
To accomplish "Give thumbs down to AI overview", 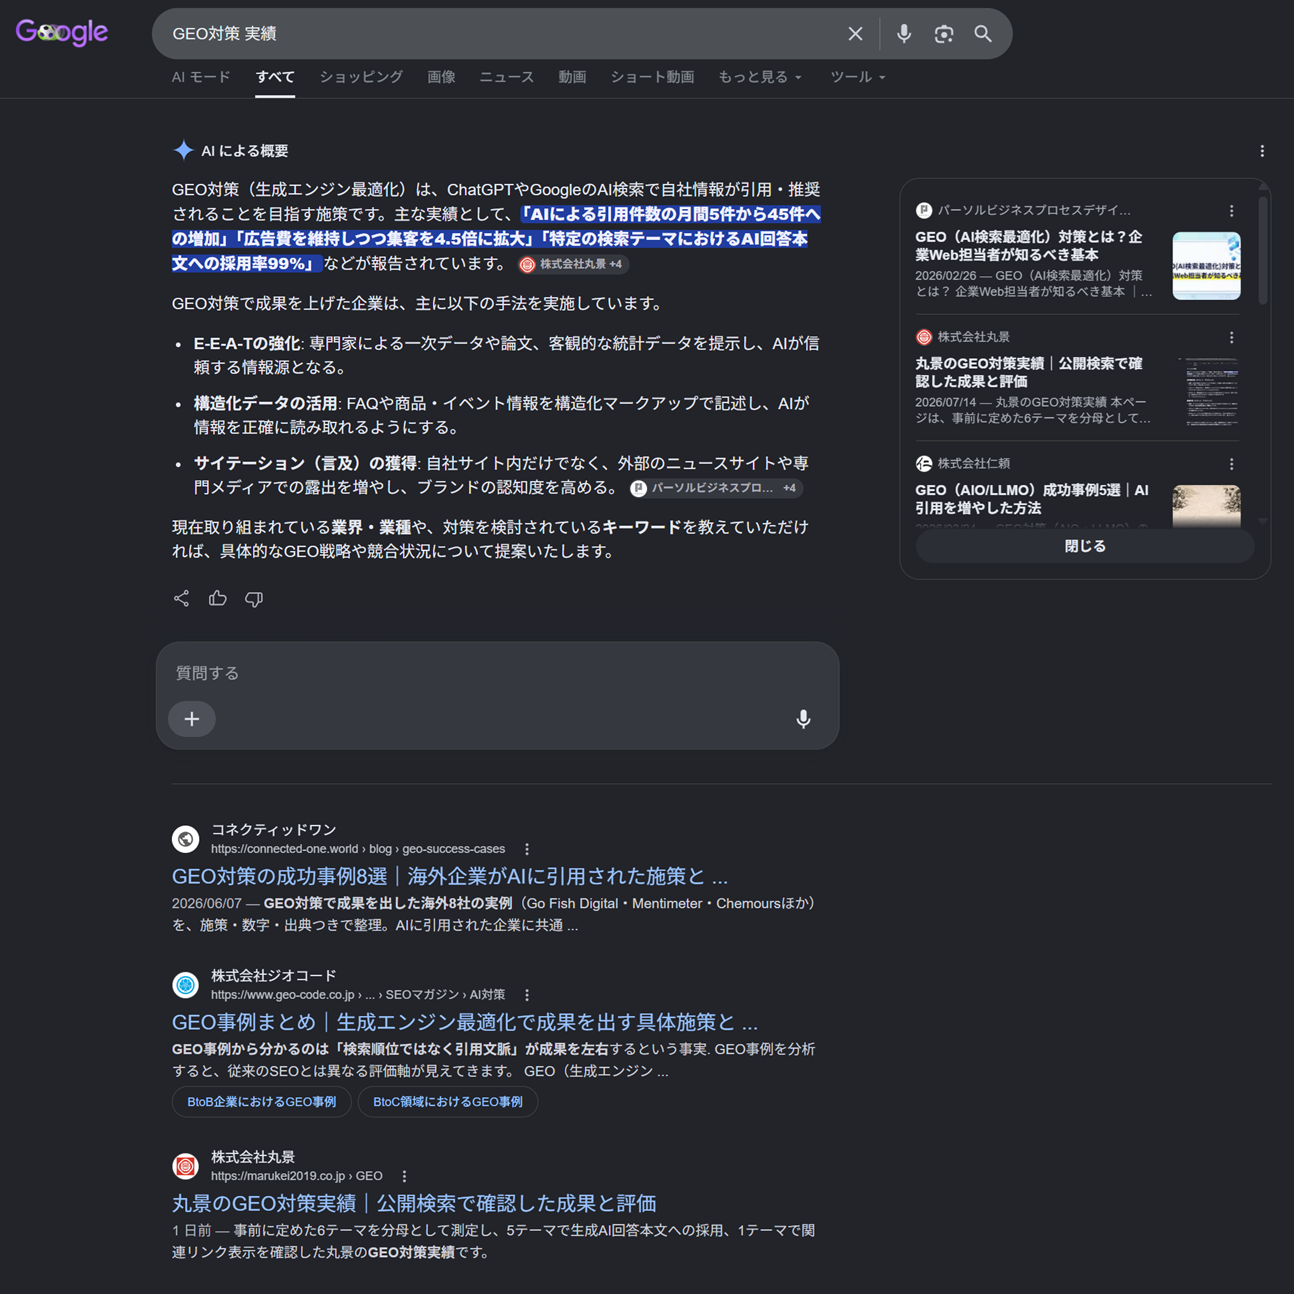I will tap(254, 599).
